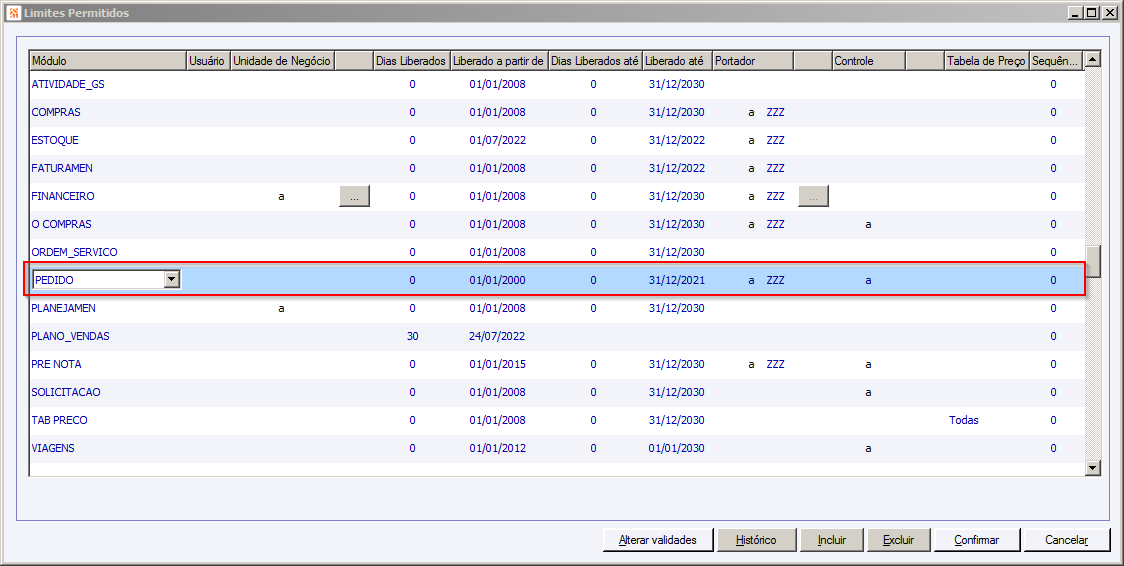1124x566 pixels.
Task: Click the 01/01/2000 date in PEDIDO row
Action: coord(497,280)
